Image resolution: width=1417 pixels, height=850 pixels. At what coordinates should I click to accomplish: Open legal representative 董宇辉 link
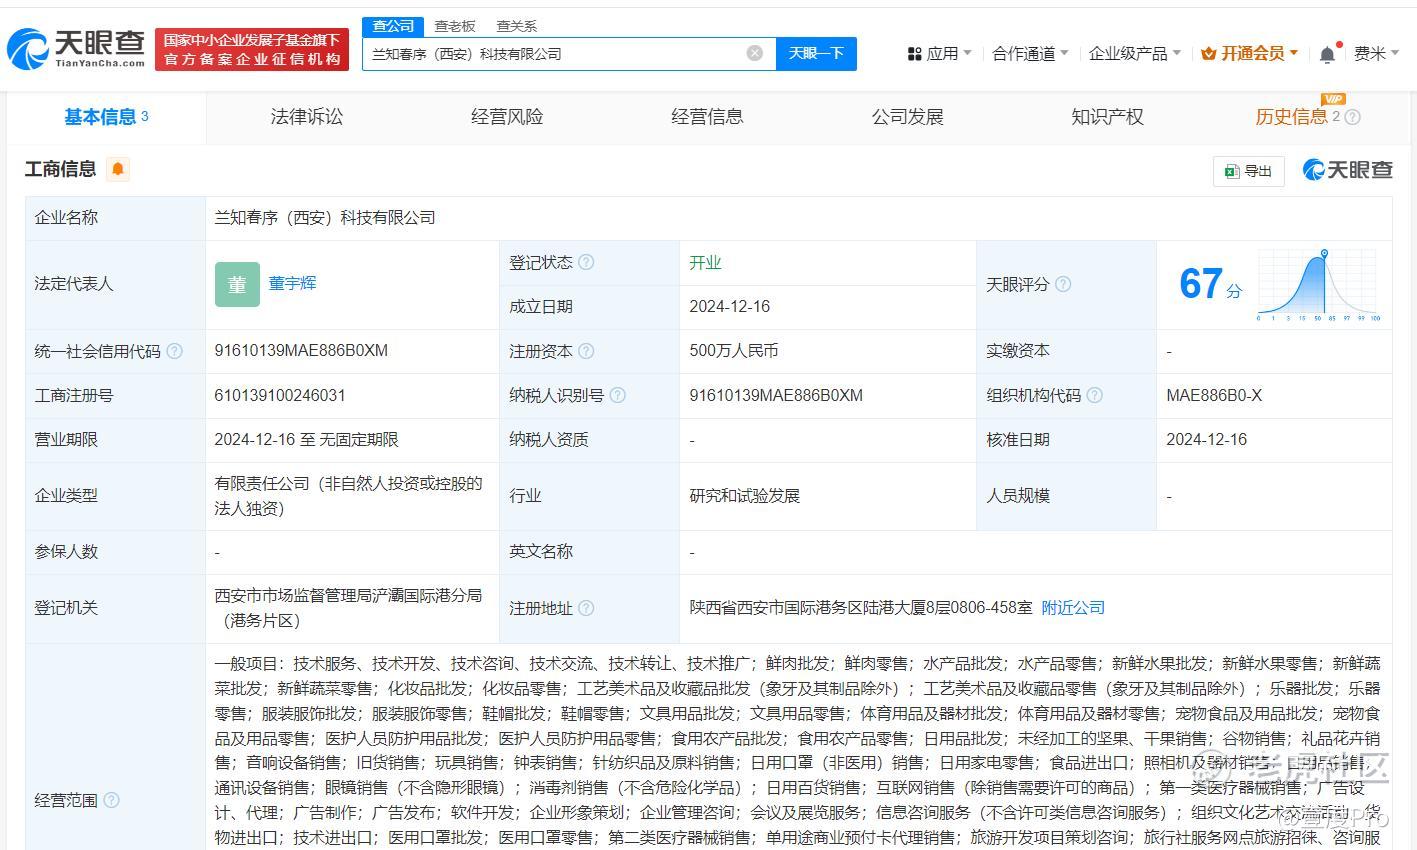pyautogui.click(x=292, y=283)
